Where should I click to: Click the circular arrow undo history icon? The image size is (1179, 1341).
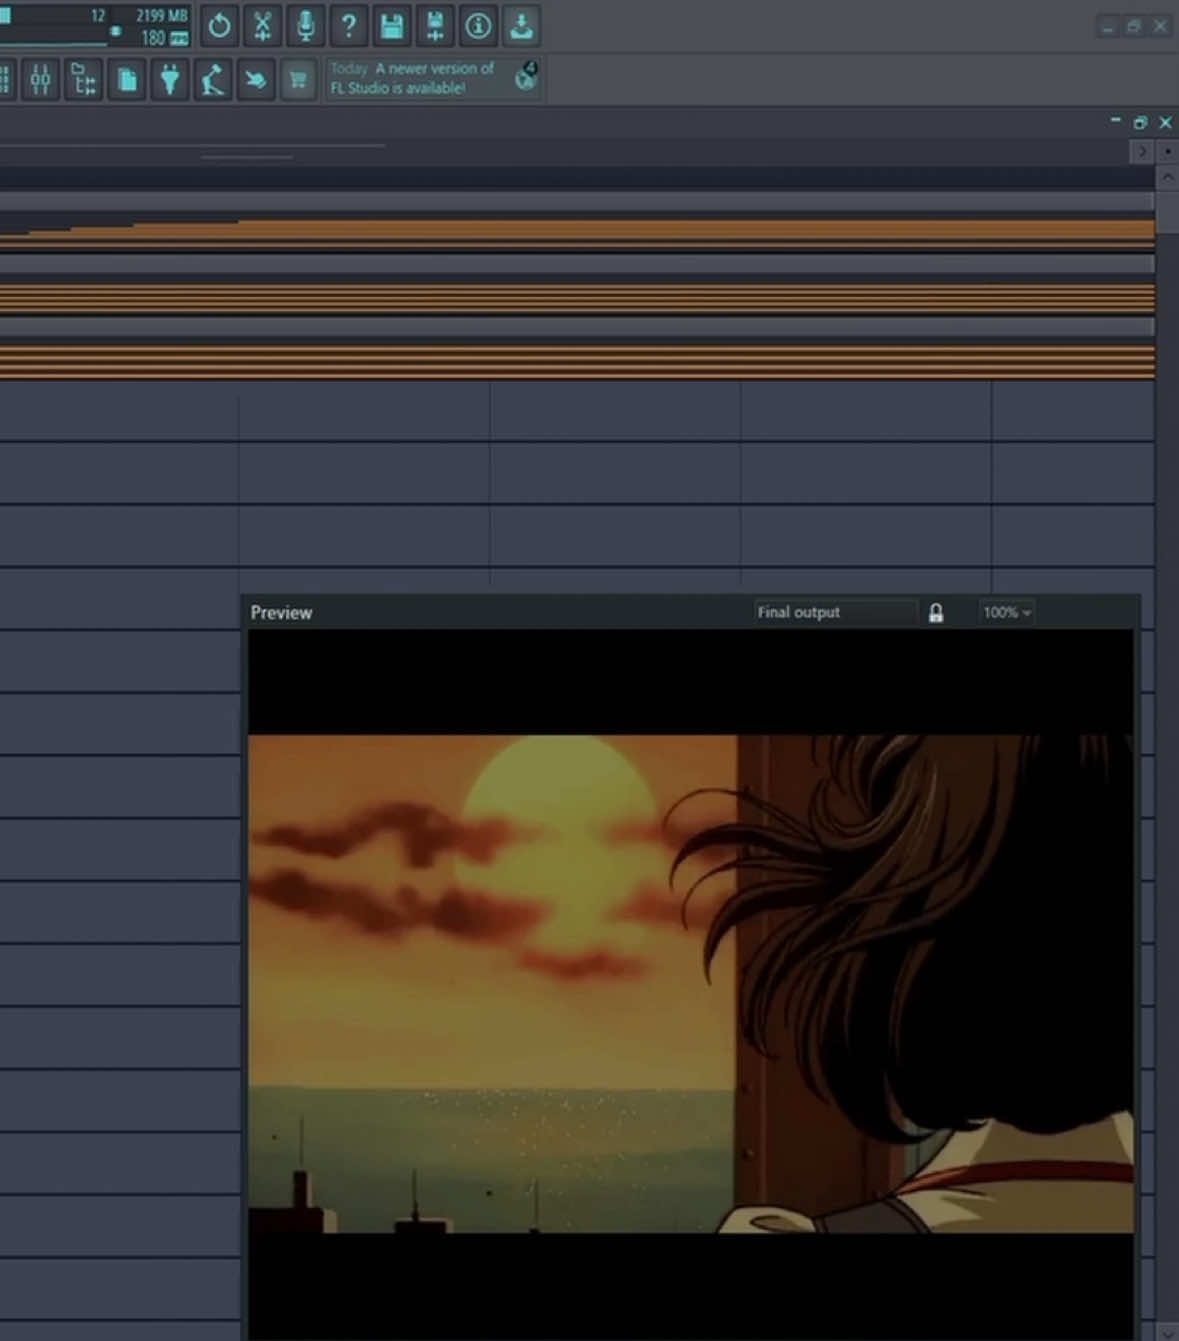219,26
